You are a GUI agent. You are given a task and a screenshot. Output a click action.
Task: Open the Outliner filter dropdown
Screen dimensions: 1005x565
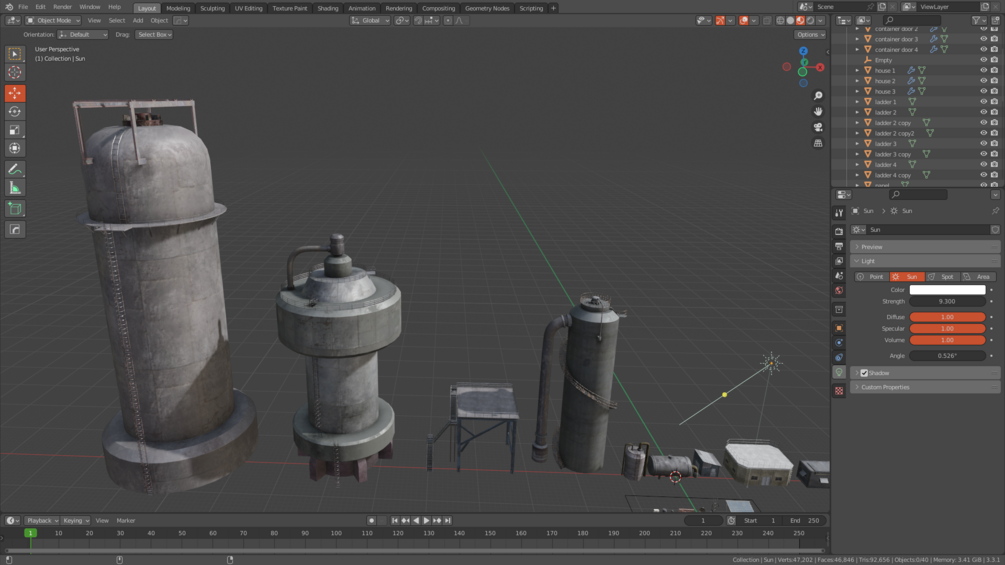pyautogui.click(x=978, y=20)
